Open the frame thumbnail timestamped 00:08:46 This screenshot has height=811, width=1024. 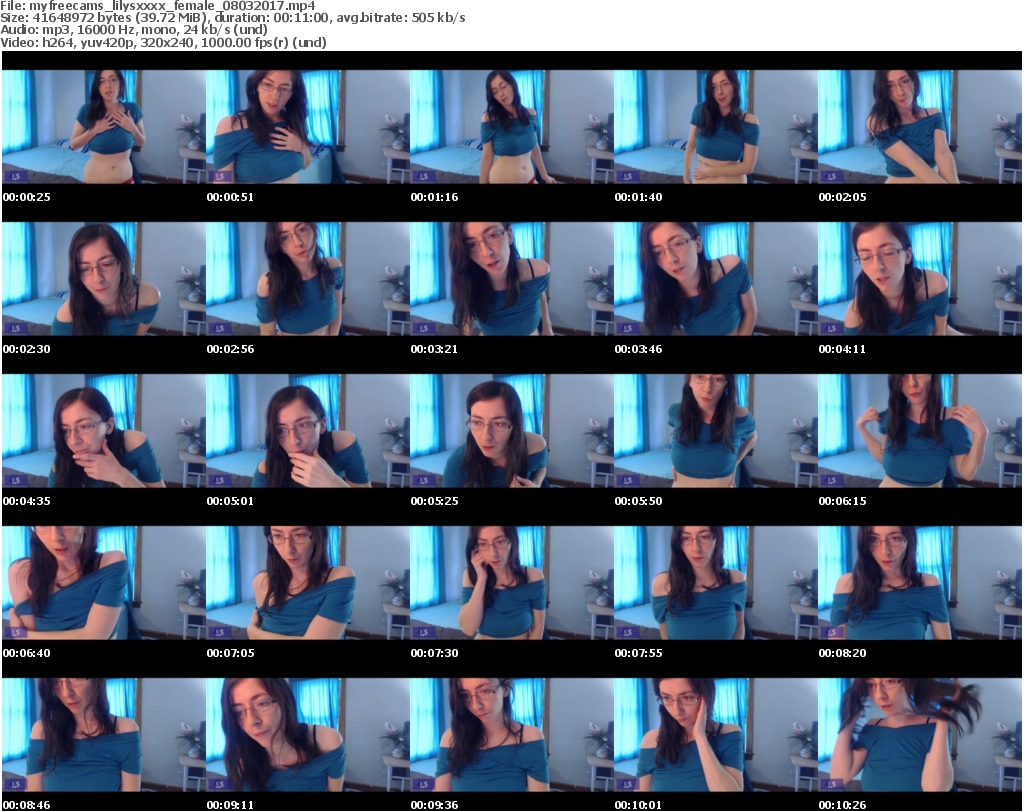point(104,735)
